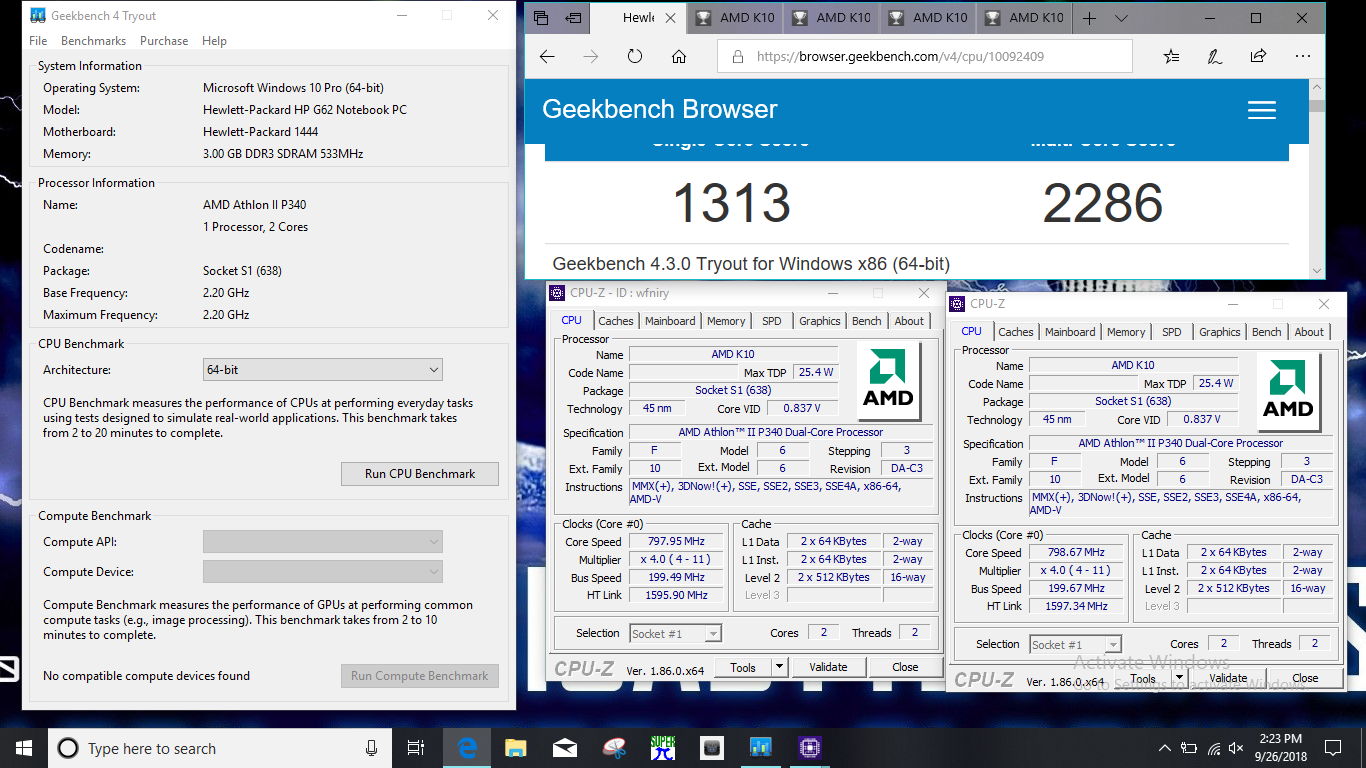The width and height of the screenshot is (1366, 768).
Task: Switch to Mainboard tab in CPU-Z wfniry window
Action: (x=670, y=321)
